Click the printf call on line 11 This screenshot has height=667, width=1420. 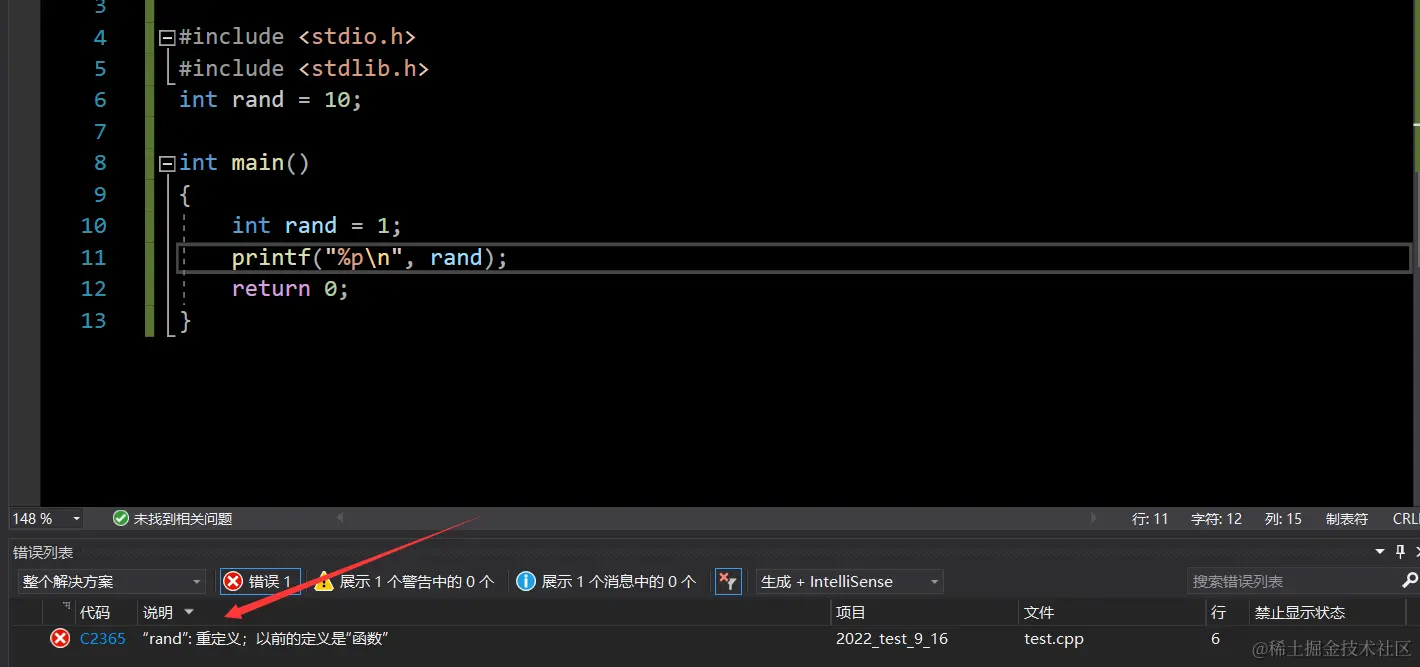[x=271, y=258]
